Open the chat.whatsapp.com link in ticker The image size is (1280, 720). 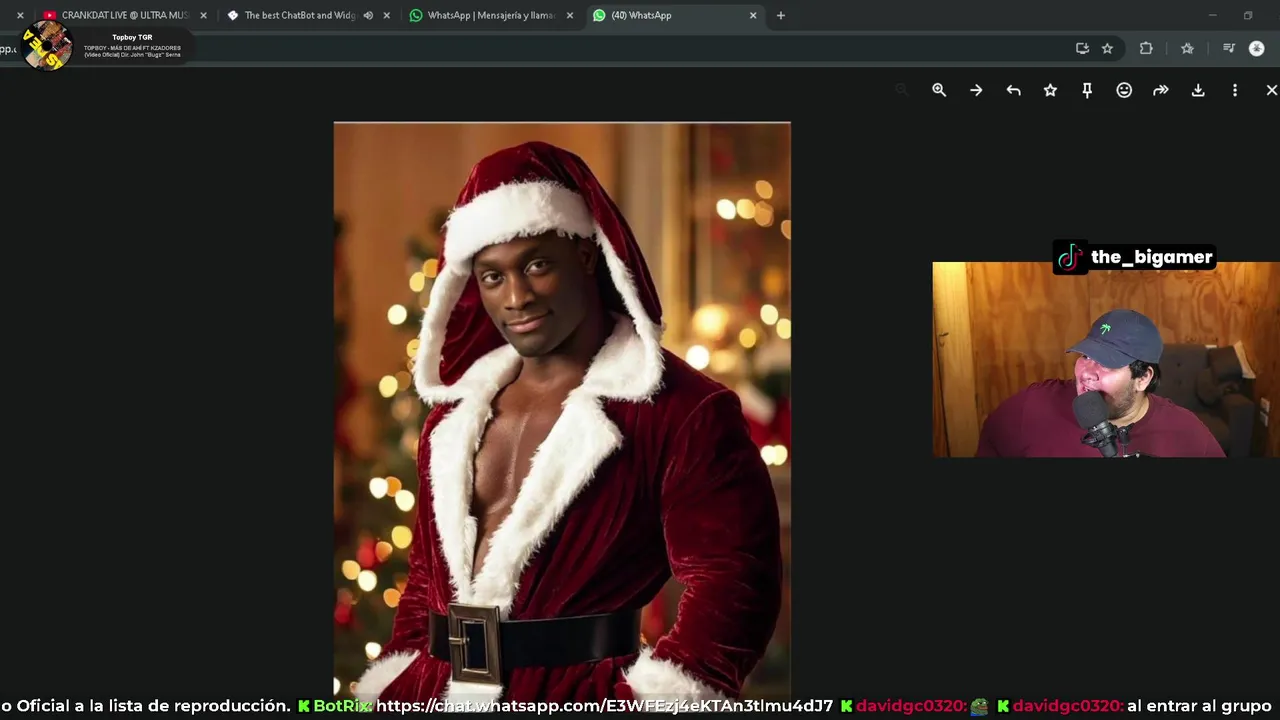pos(604,706)
